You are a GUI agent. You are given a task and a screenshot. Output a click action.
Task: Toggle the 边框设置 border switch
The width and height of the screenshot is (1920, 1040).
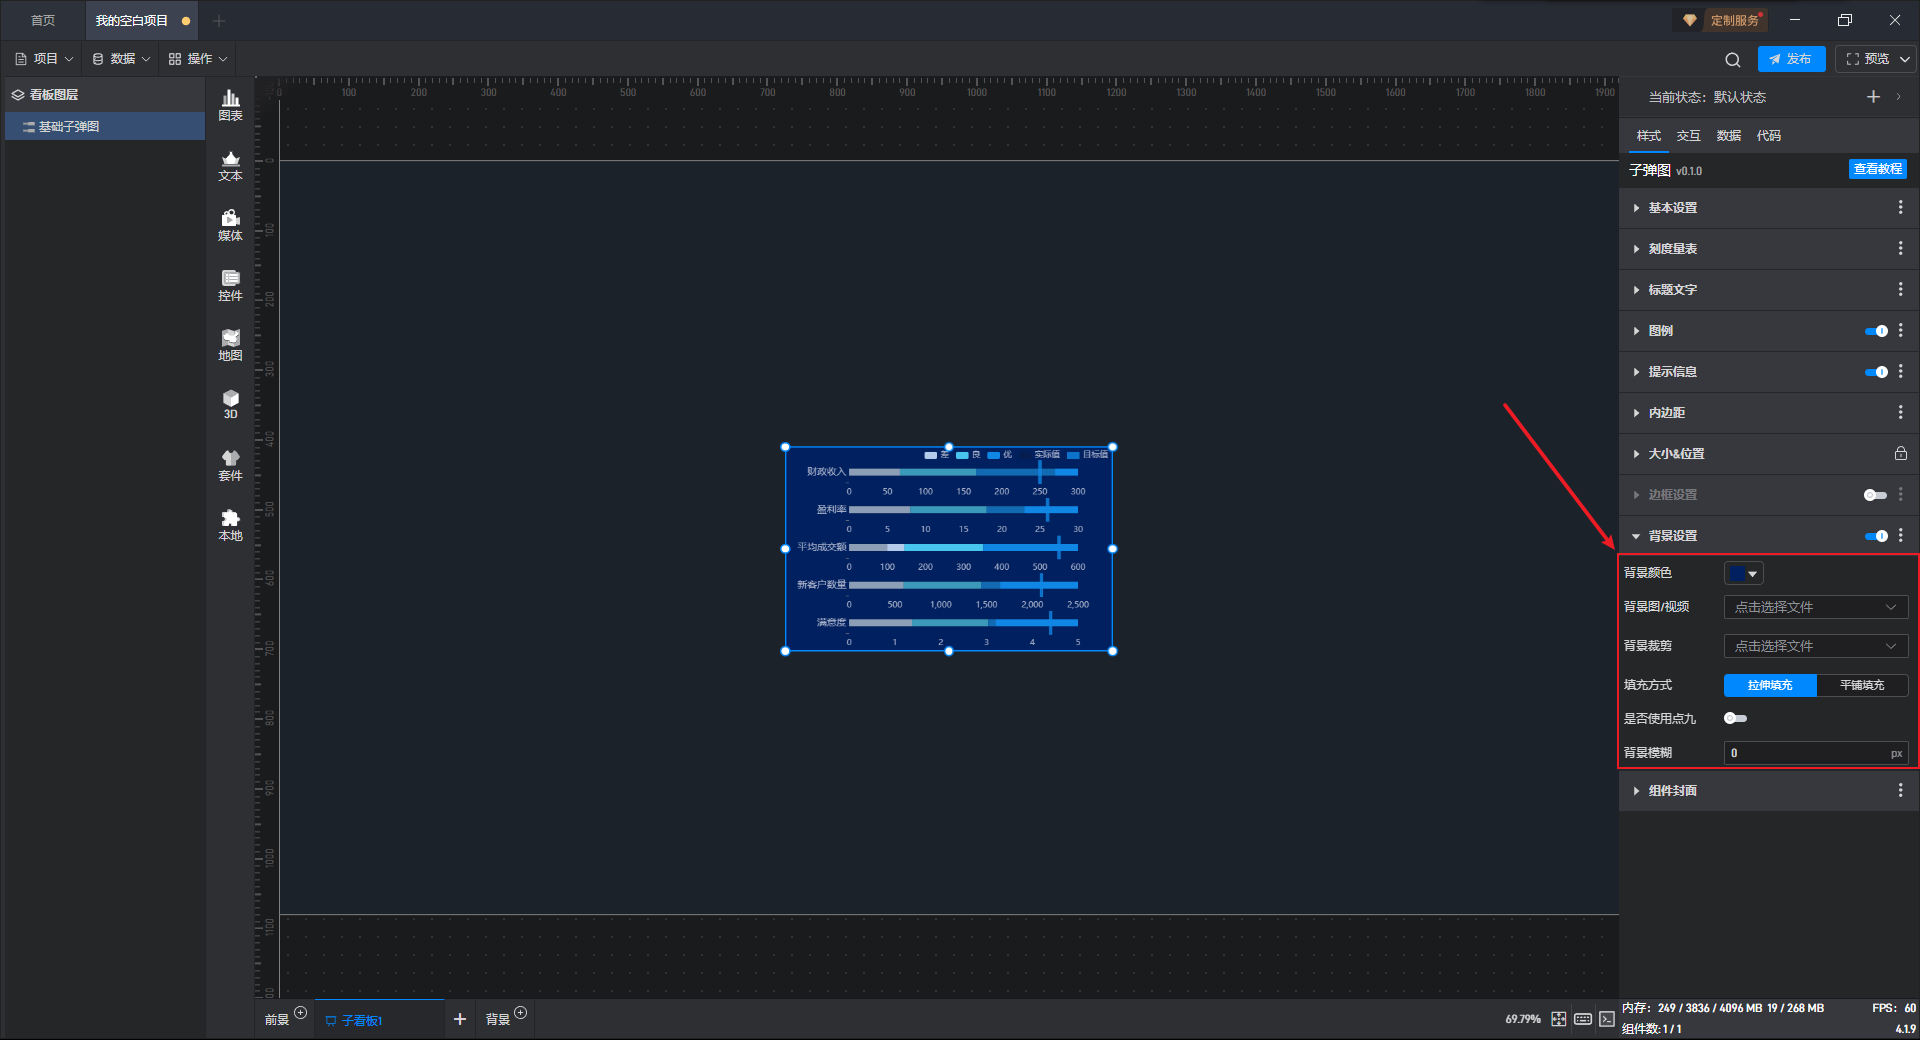click(1876, 495)
